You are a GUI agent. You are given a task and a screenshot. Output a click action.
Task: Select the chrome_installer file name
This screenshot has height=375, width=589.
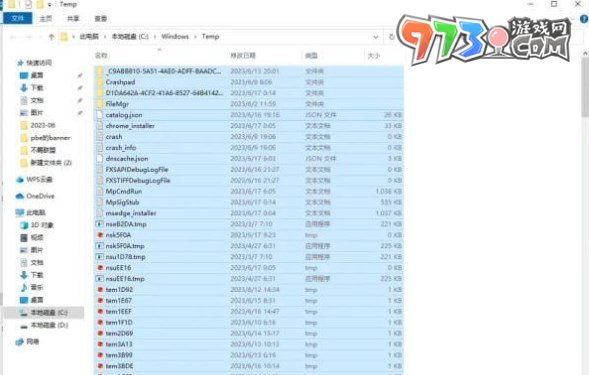130,126
